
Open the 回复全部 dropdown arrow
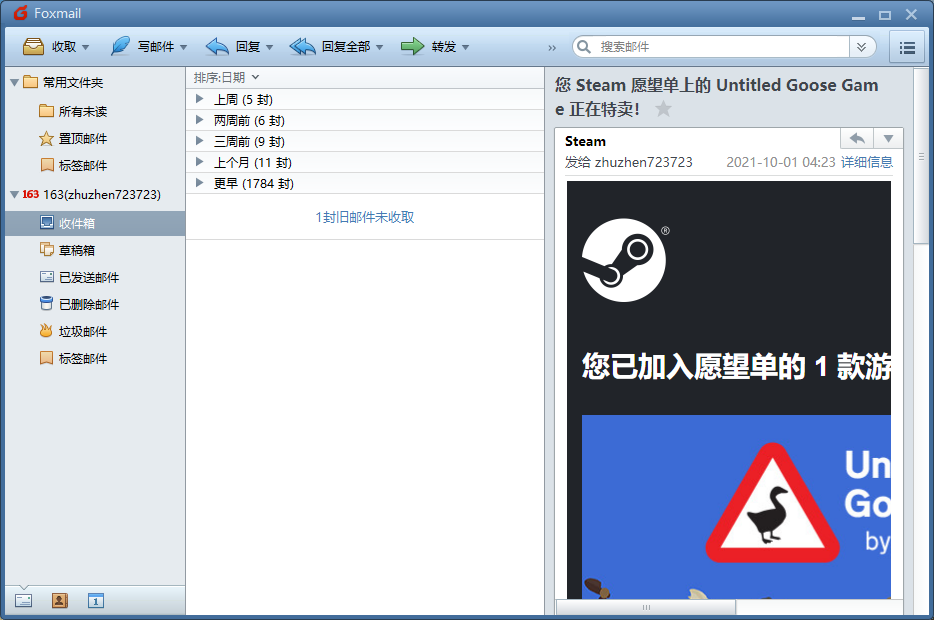(x=379, y=47)
